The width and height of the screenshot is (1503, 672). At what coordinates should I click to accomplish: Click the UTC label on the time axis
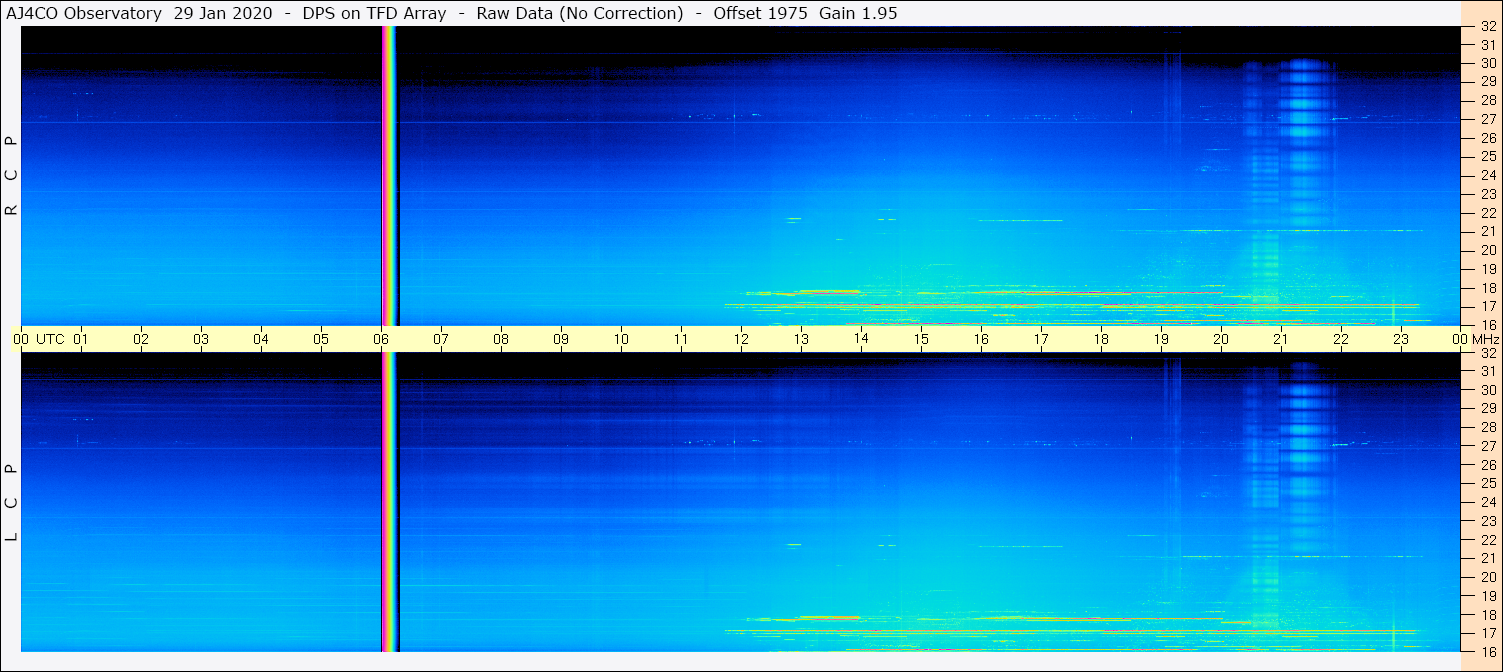click(50, 339)
